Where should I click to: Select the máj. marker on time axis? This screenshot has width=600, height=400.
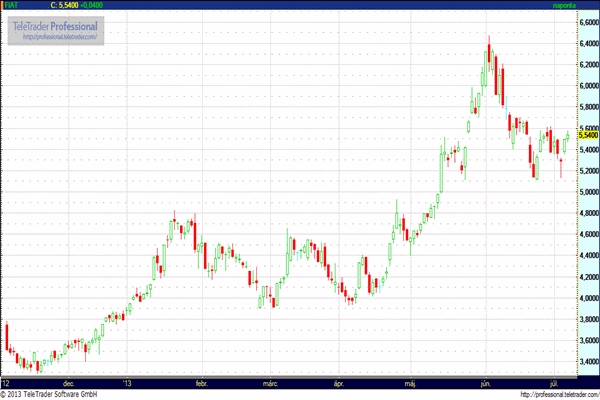[411, 382]
